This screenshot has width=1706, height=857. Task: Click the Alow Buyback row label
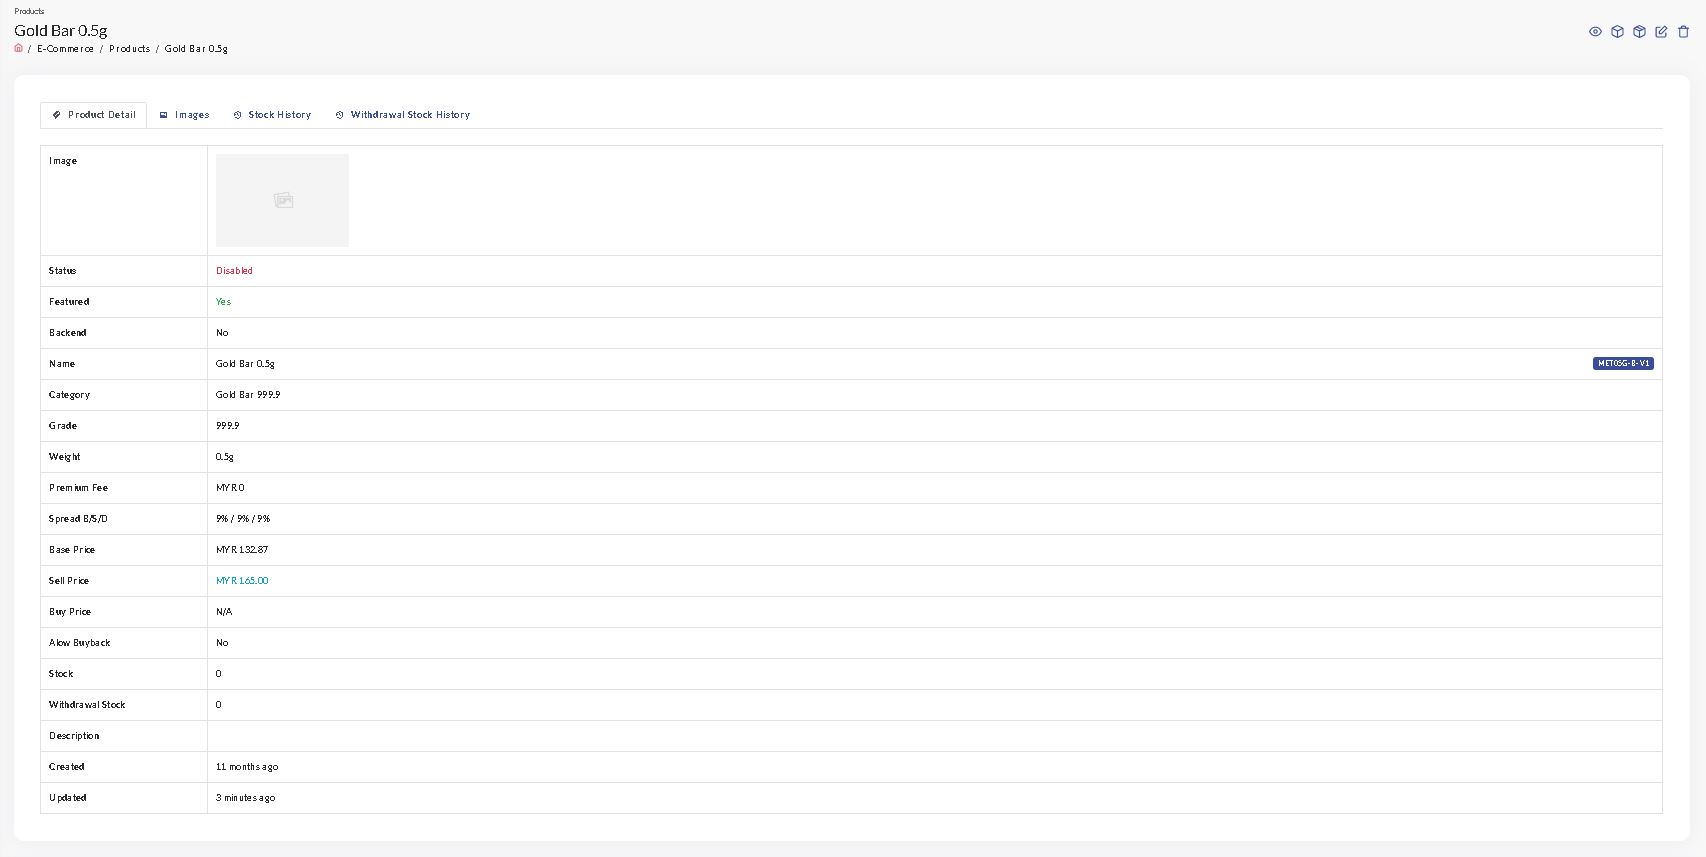80,643
